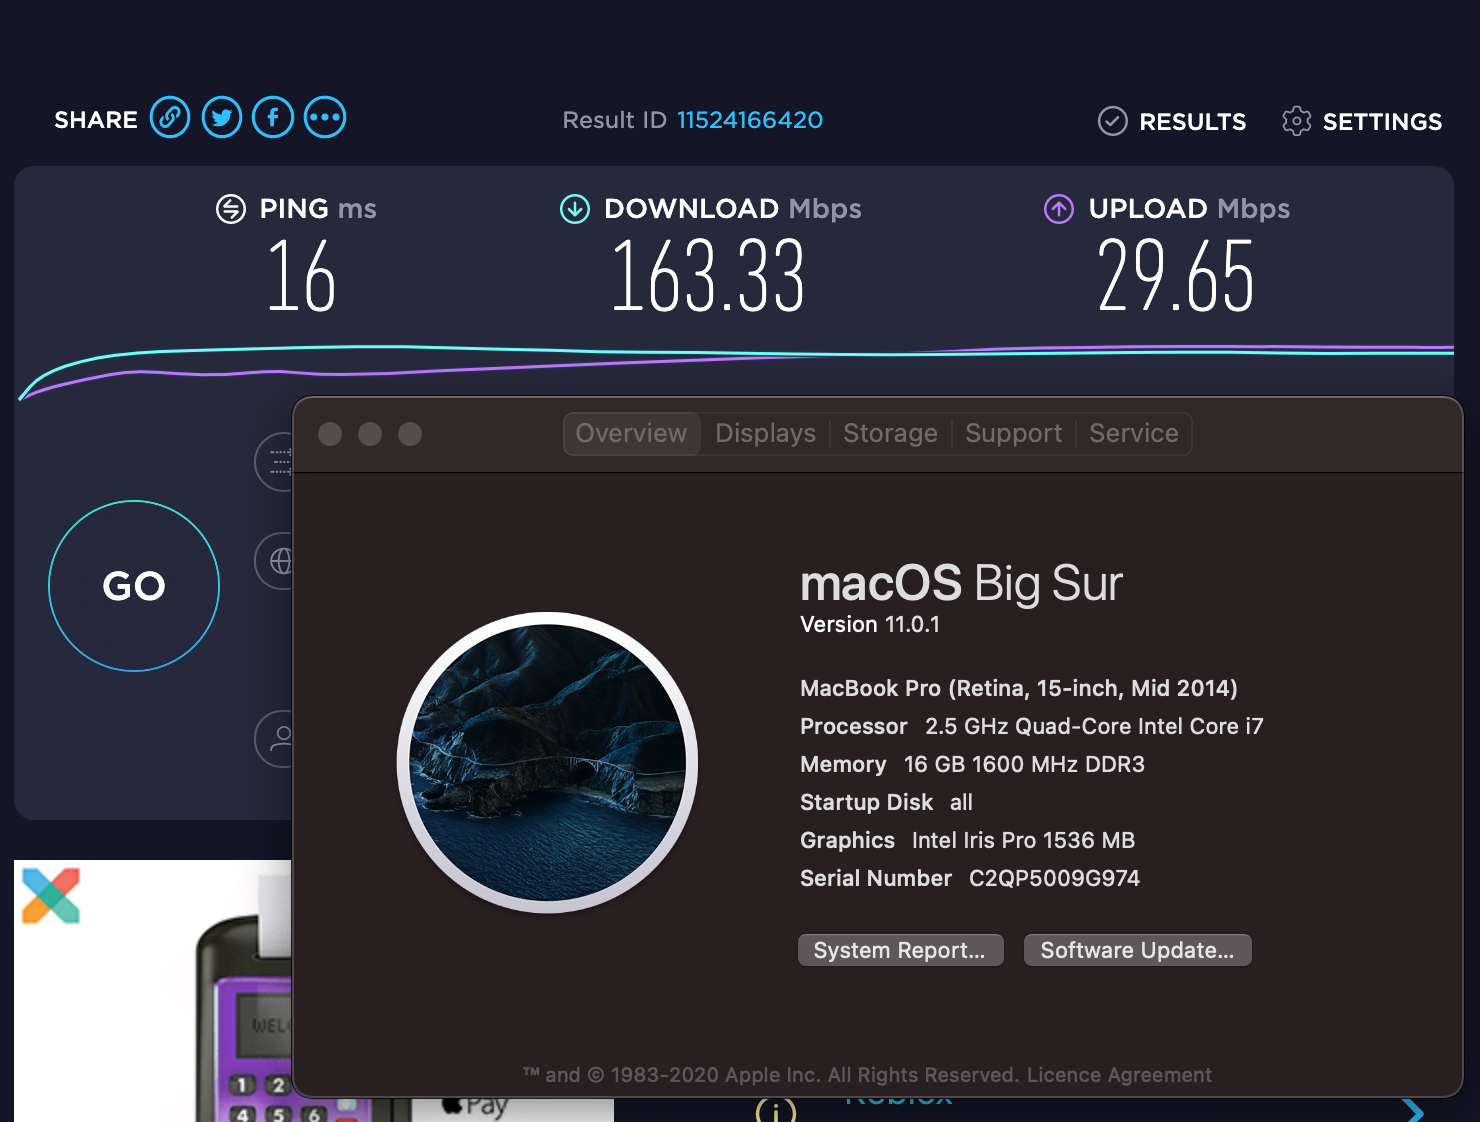Click the Apple Pay logo in the ad

point(475,1105)
